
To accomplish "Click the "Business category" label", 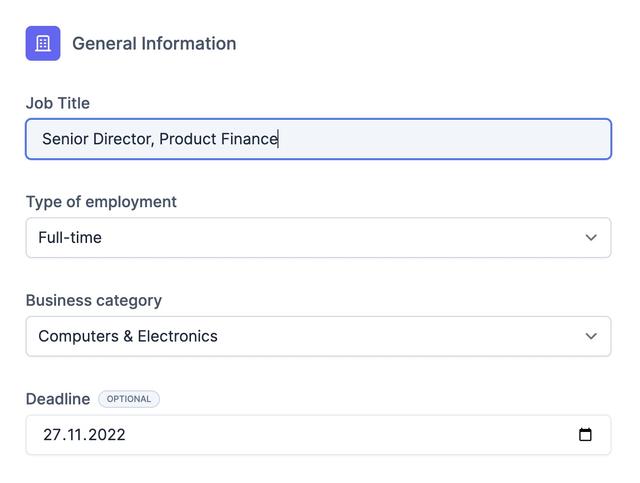I will [93, 300].
